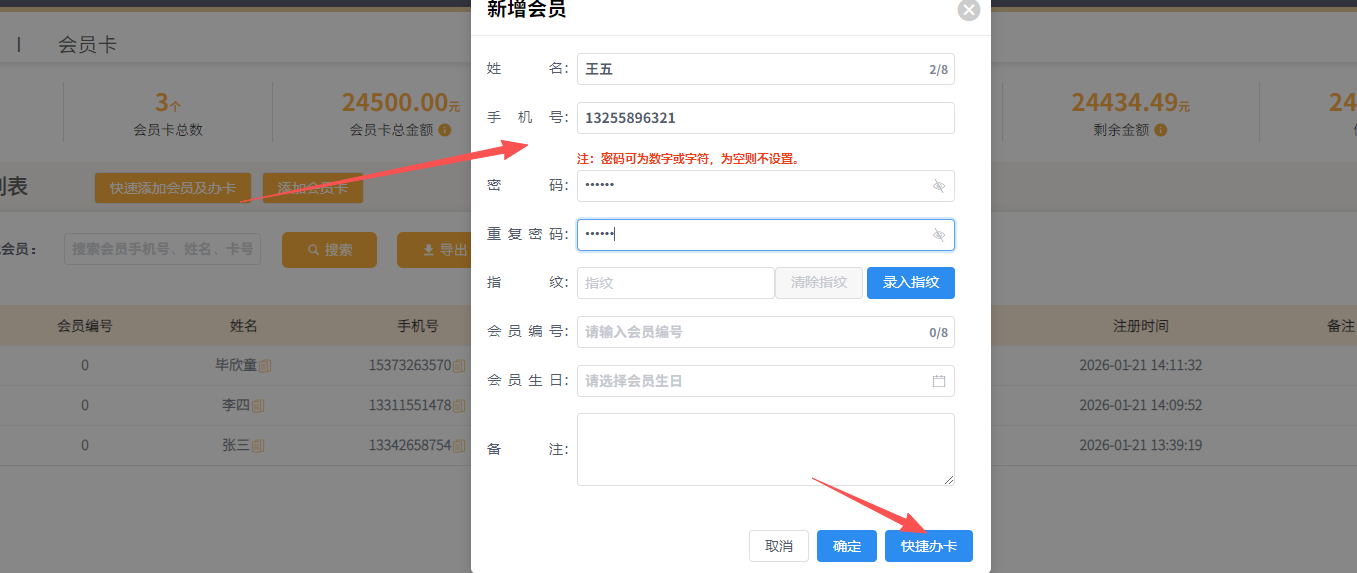The image size is (1357, 573).
Task: Click the red password note text
Action: [688, 159]
